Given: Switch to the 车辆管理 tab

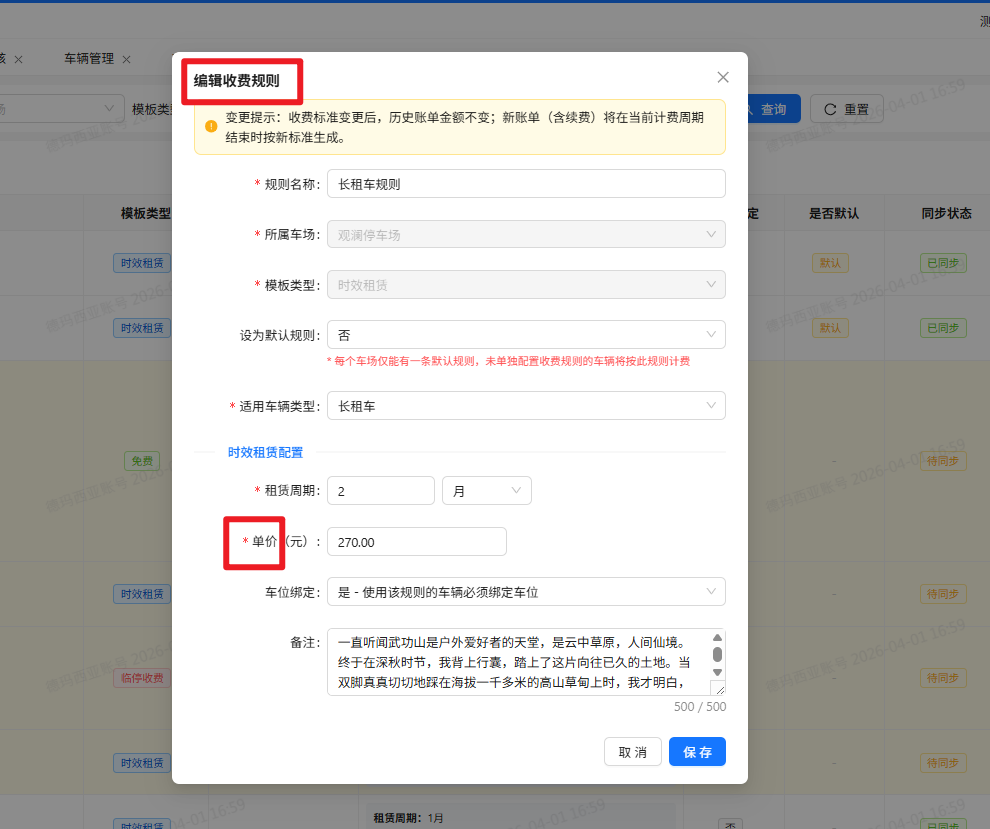Looking at the screenshot, I should point(90,59).
